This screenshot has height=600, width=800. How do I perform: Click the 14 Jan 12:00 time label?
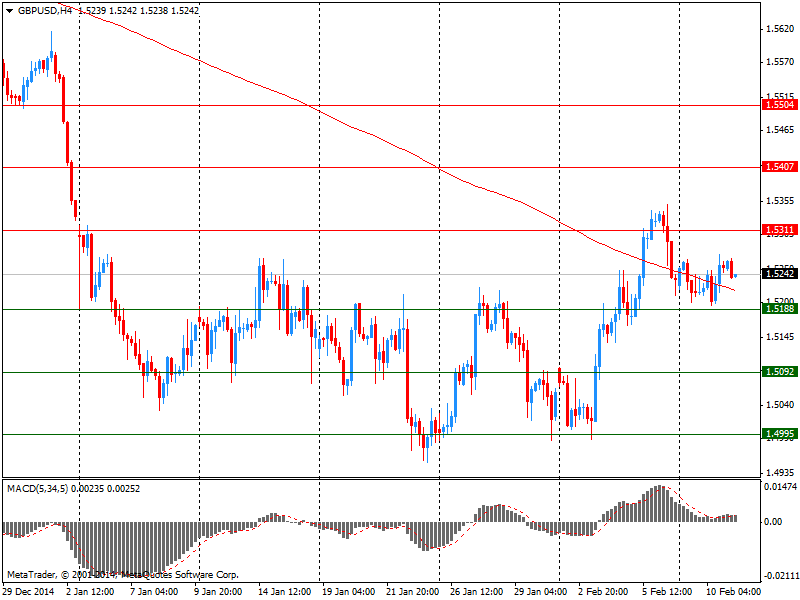click(x=285, y=591)
